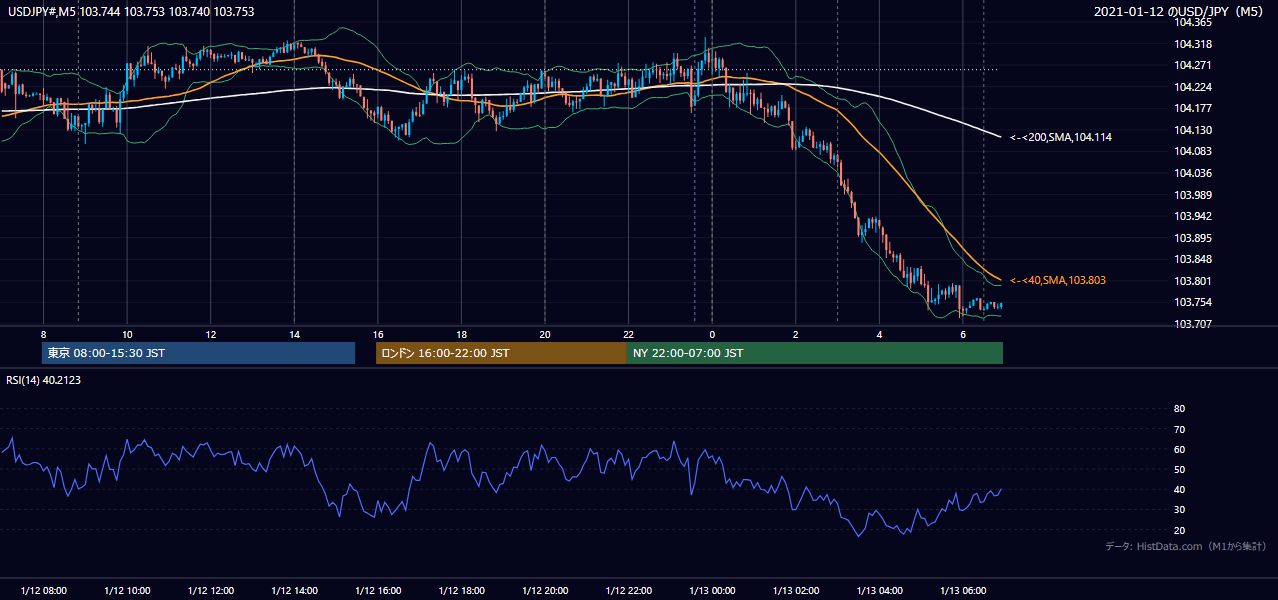Click hour label 10 under price chart
Image resolution: width=1278 pixels, height=600 pixels.
pos(127,334)
